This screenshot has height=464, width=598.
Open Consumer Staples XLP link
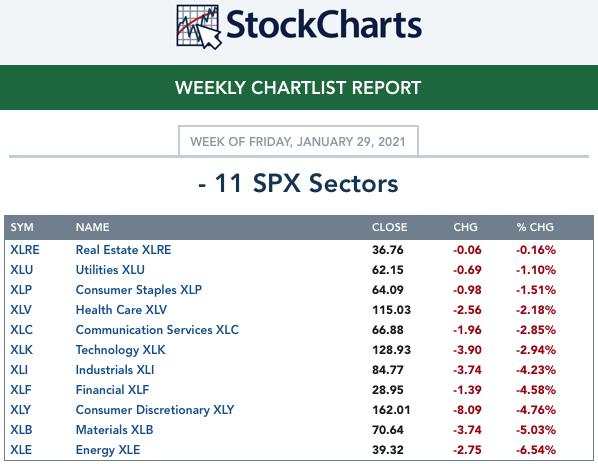138,290
